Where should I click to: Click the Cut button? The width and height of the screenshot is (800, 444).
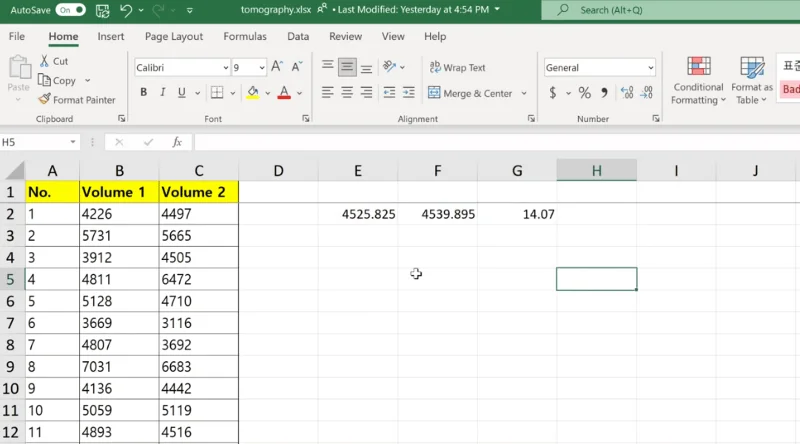[x=54, y=61]
